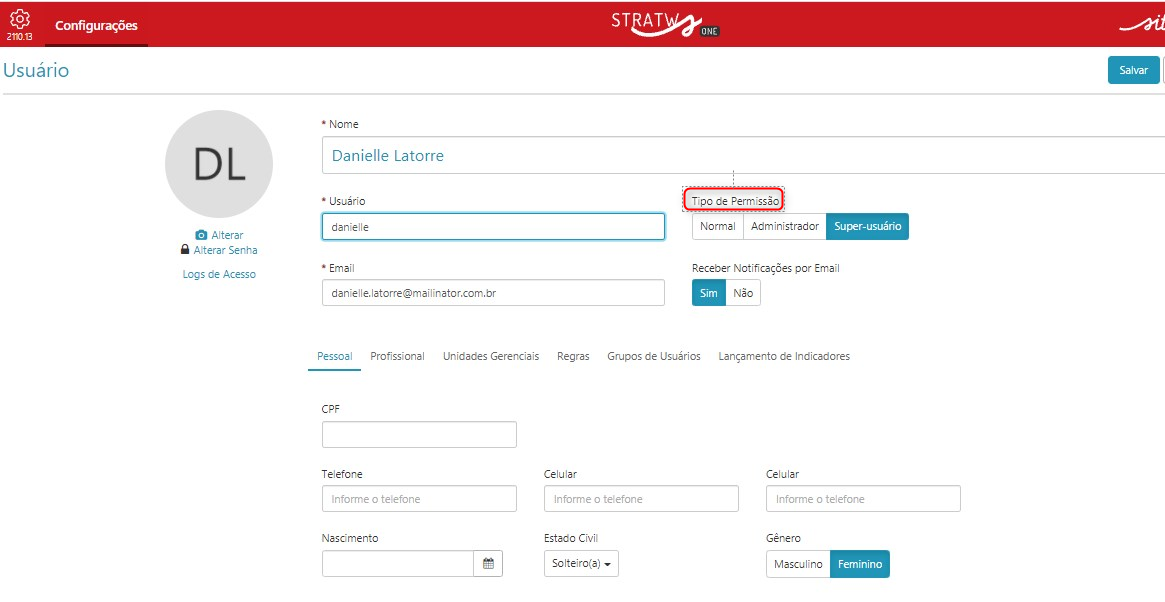The width and height of the screenshot is (1165, 602).
Task: Open the Grupos de Usuários tab
Action: [654, 356]
